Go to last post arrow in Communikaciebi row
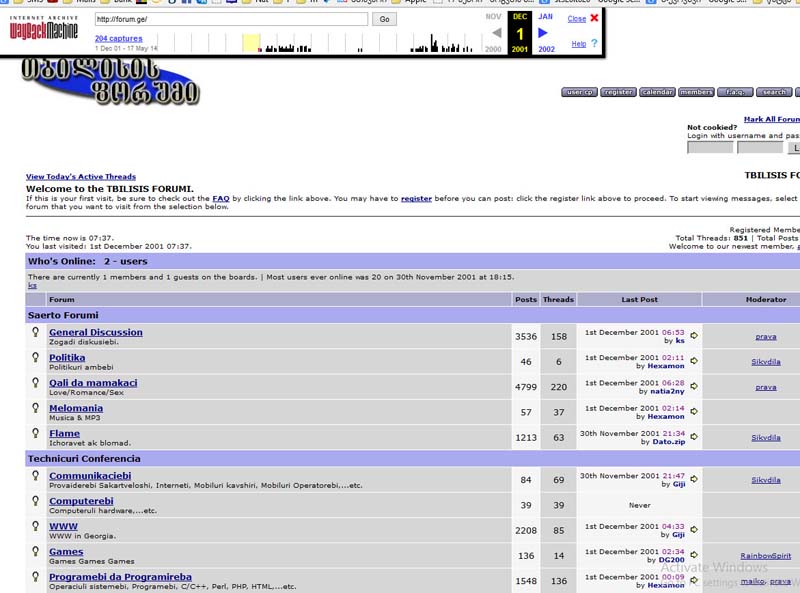 pyautogui.click(x=694, y=479)
